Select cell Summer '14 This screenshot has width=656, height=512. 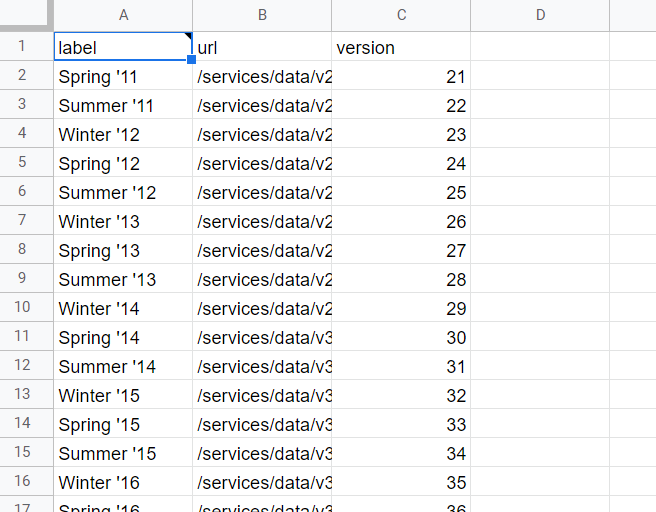coord(123,365)
